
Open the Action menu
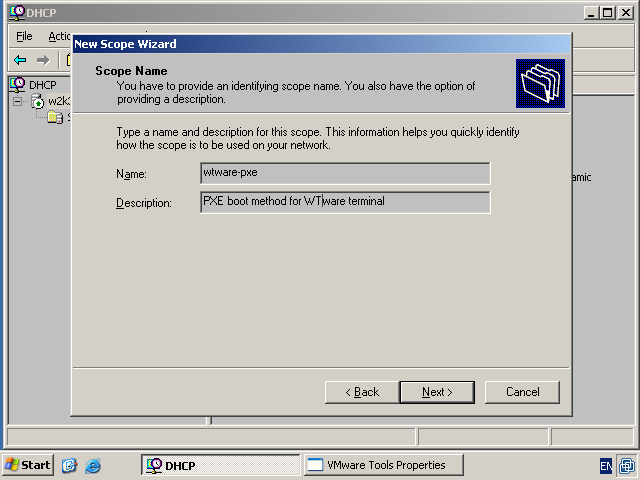pos(58,36)
